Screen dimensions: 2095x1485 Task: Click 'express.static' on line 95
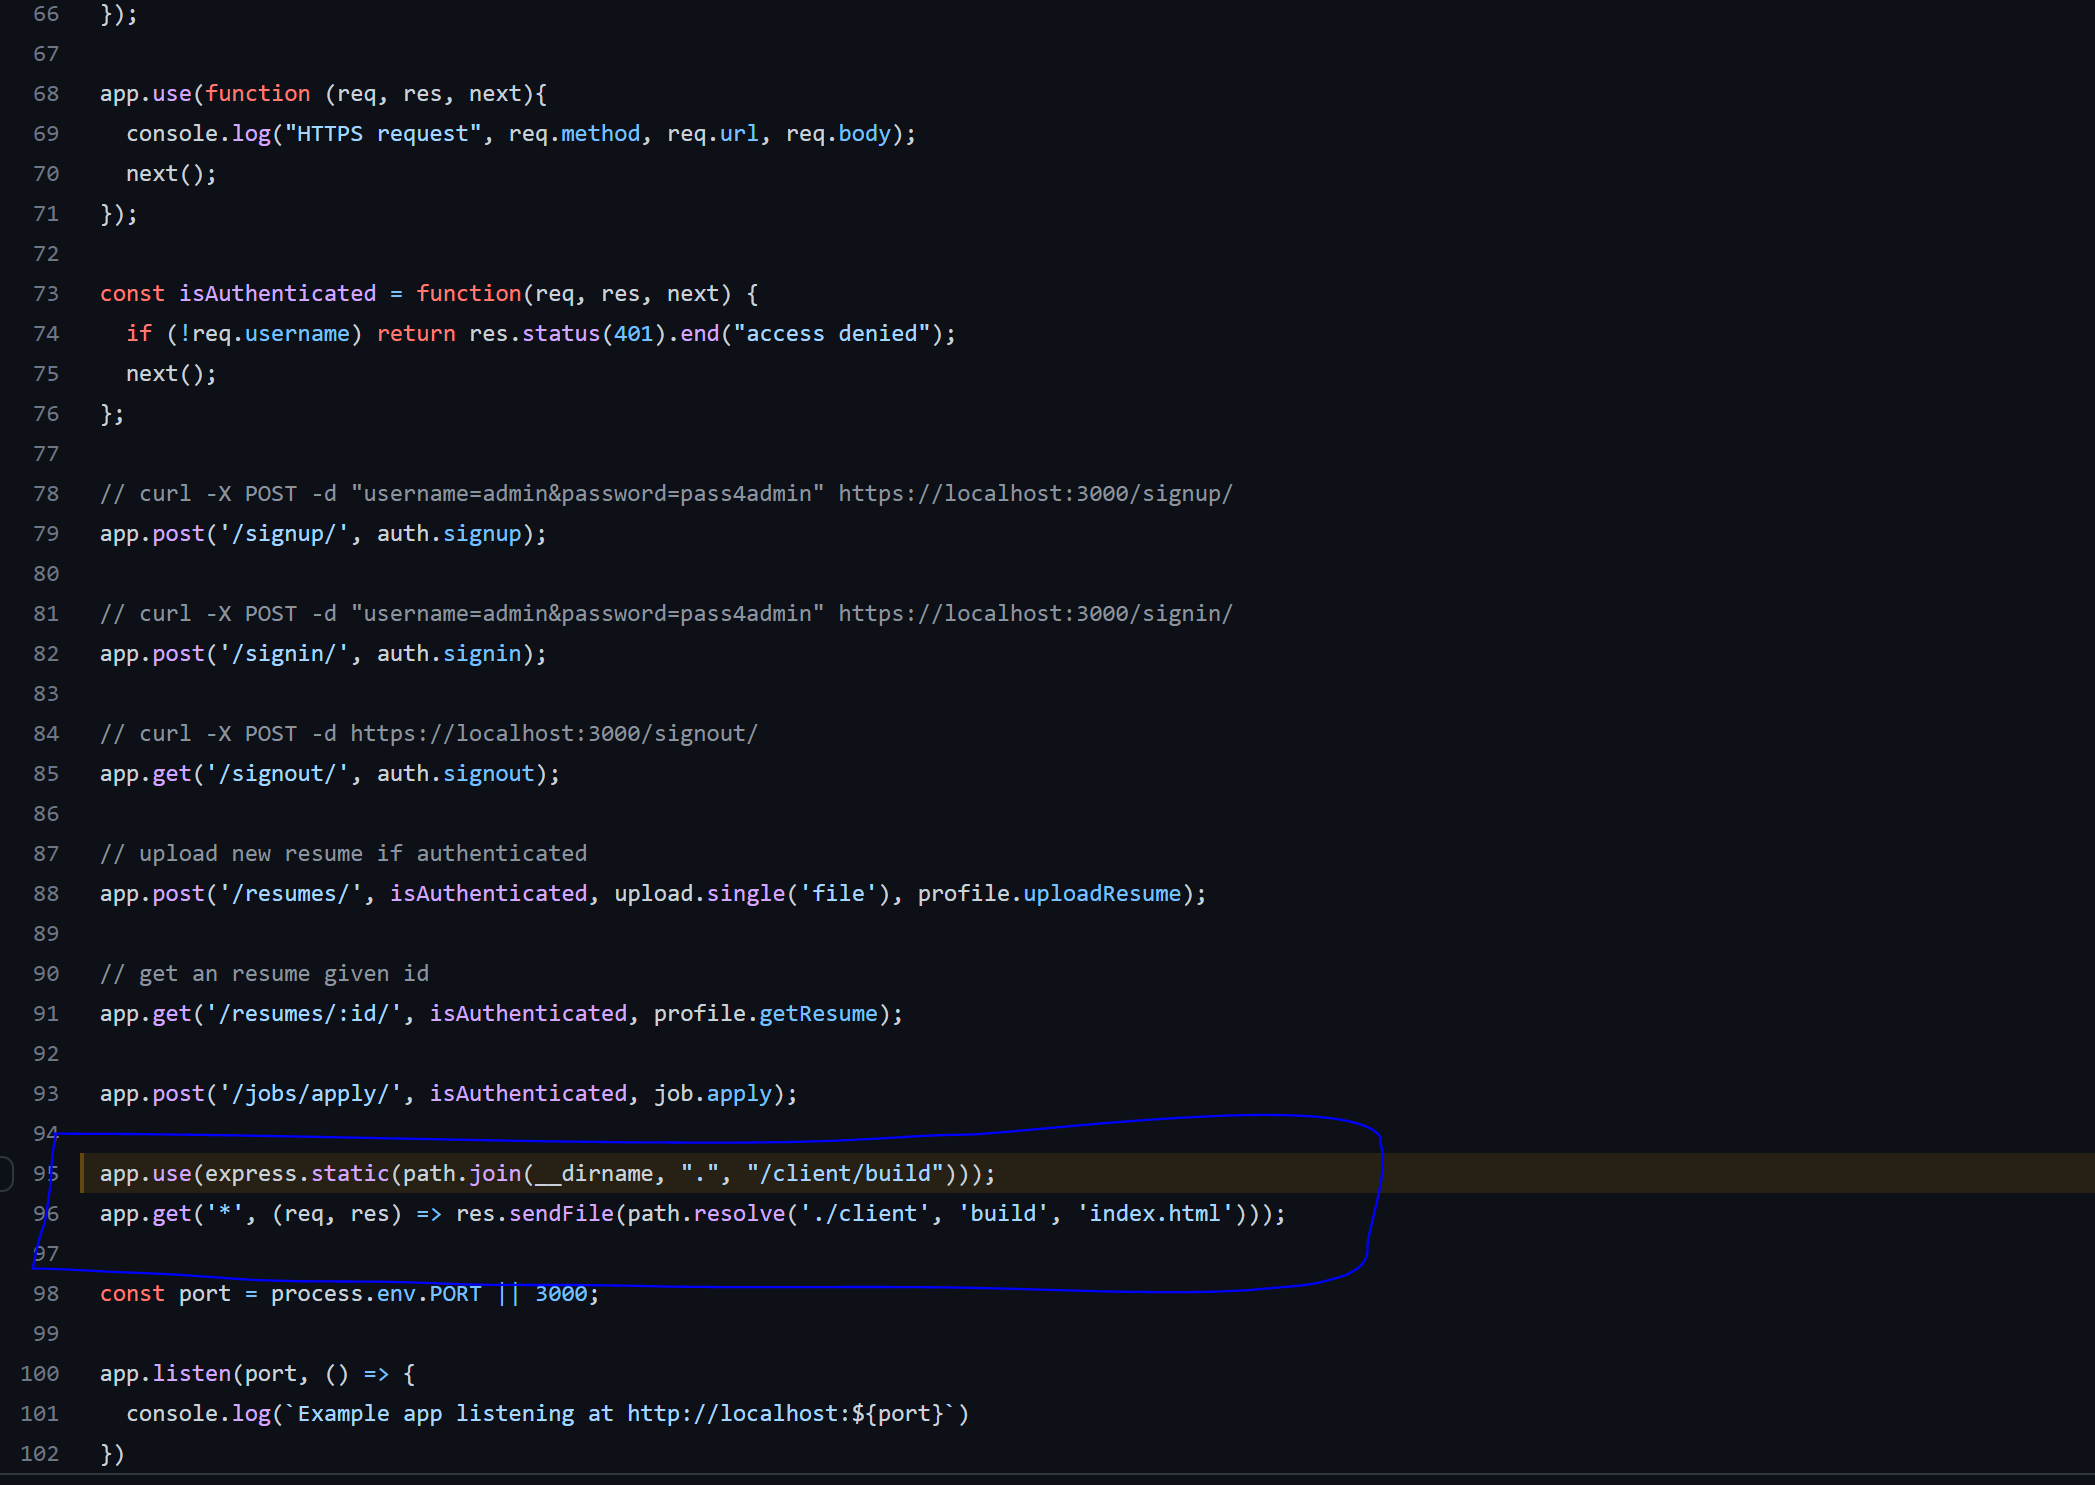click(x=297, y=1174)
